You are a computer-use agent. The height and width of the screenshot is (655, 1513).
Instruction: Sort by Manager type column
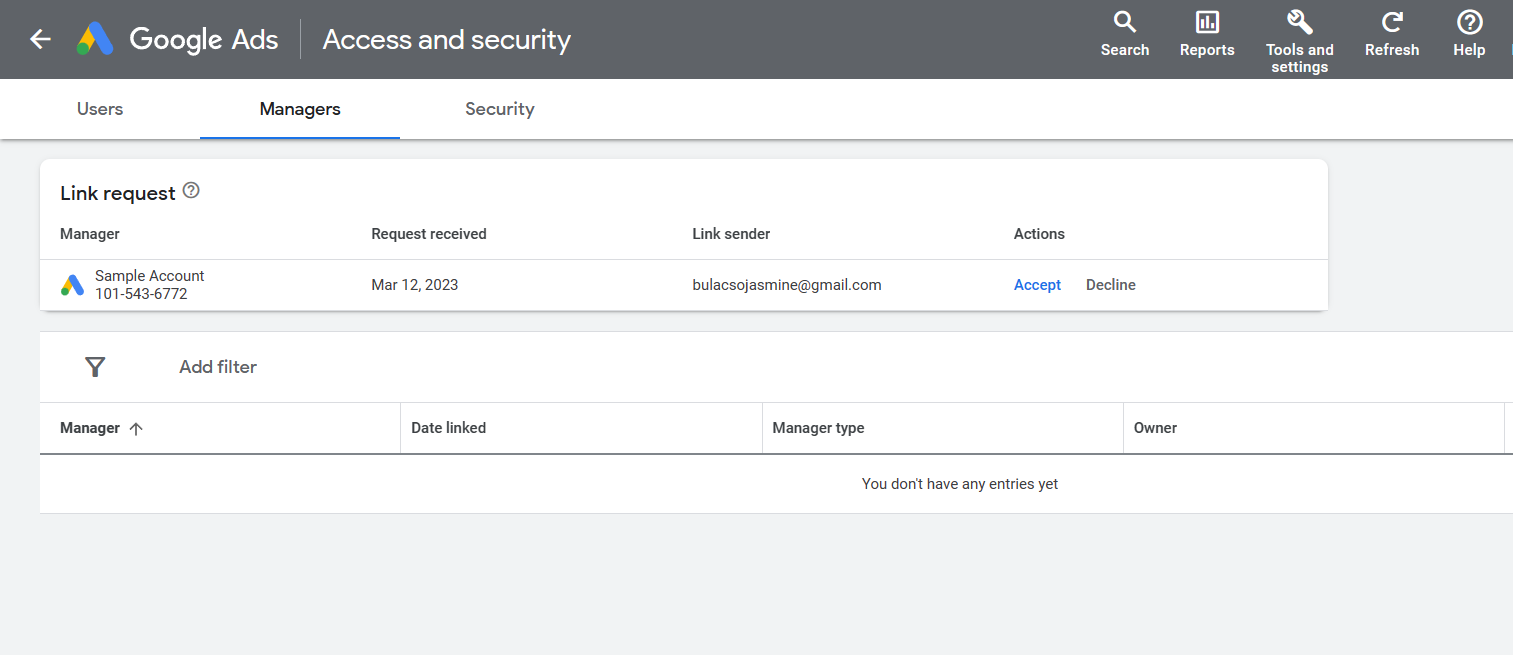tap(818, 428)
